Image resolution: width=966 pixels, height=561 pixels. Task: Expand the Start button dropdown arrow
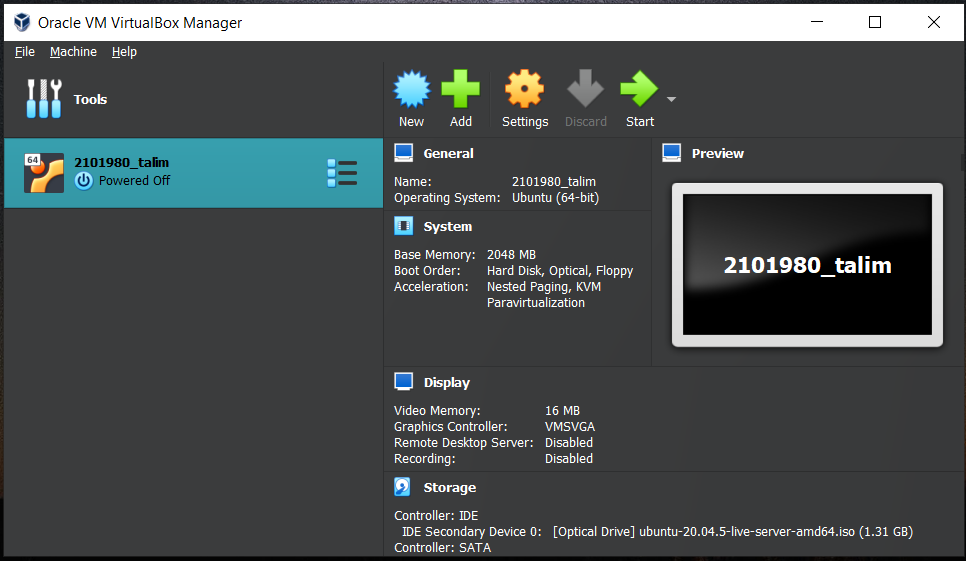coord(672,99)
